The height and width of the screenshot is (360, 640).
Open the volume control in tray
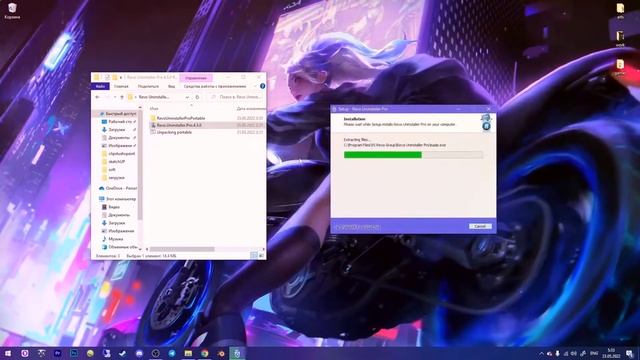[x=574, y=354]
